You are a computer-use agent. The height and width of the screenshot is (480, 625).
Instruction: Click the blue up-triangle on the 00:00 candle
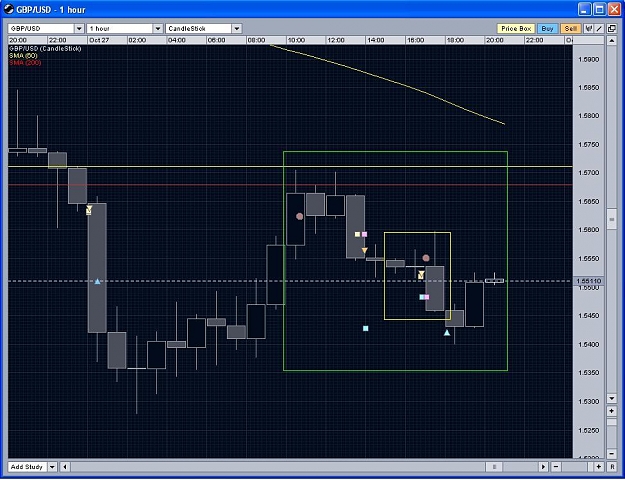coord(98,281)
